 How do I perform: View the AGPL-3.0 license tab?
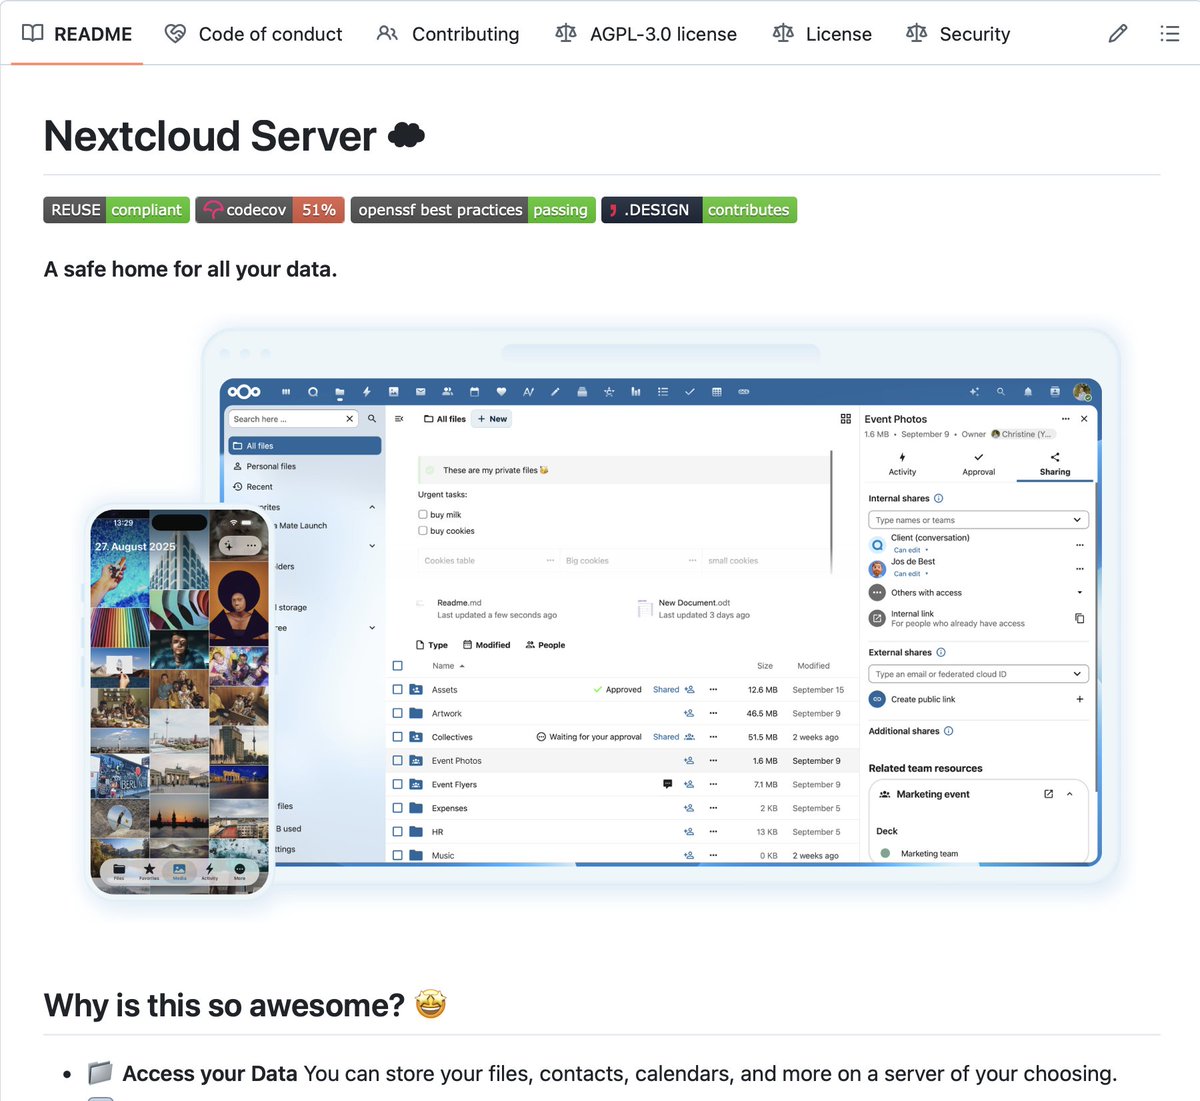pos(646,34)
